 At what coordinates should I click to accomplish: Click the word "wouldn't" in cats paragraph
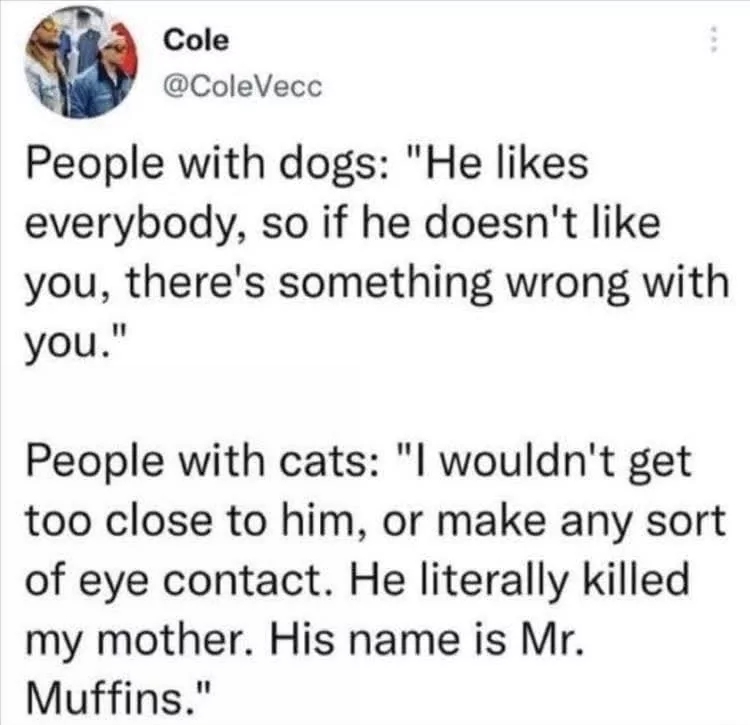click(x=526, y=461)
